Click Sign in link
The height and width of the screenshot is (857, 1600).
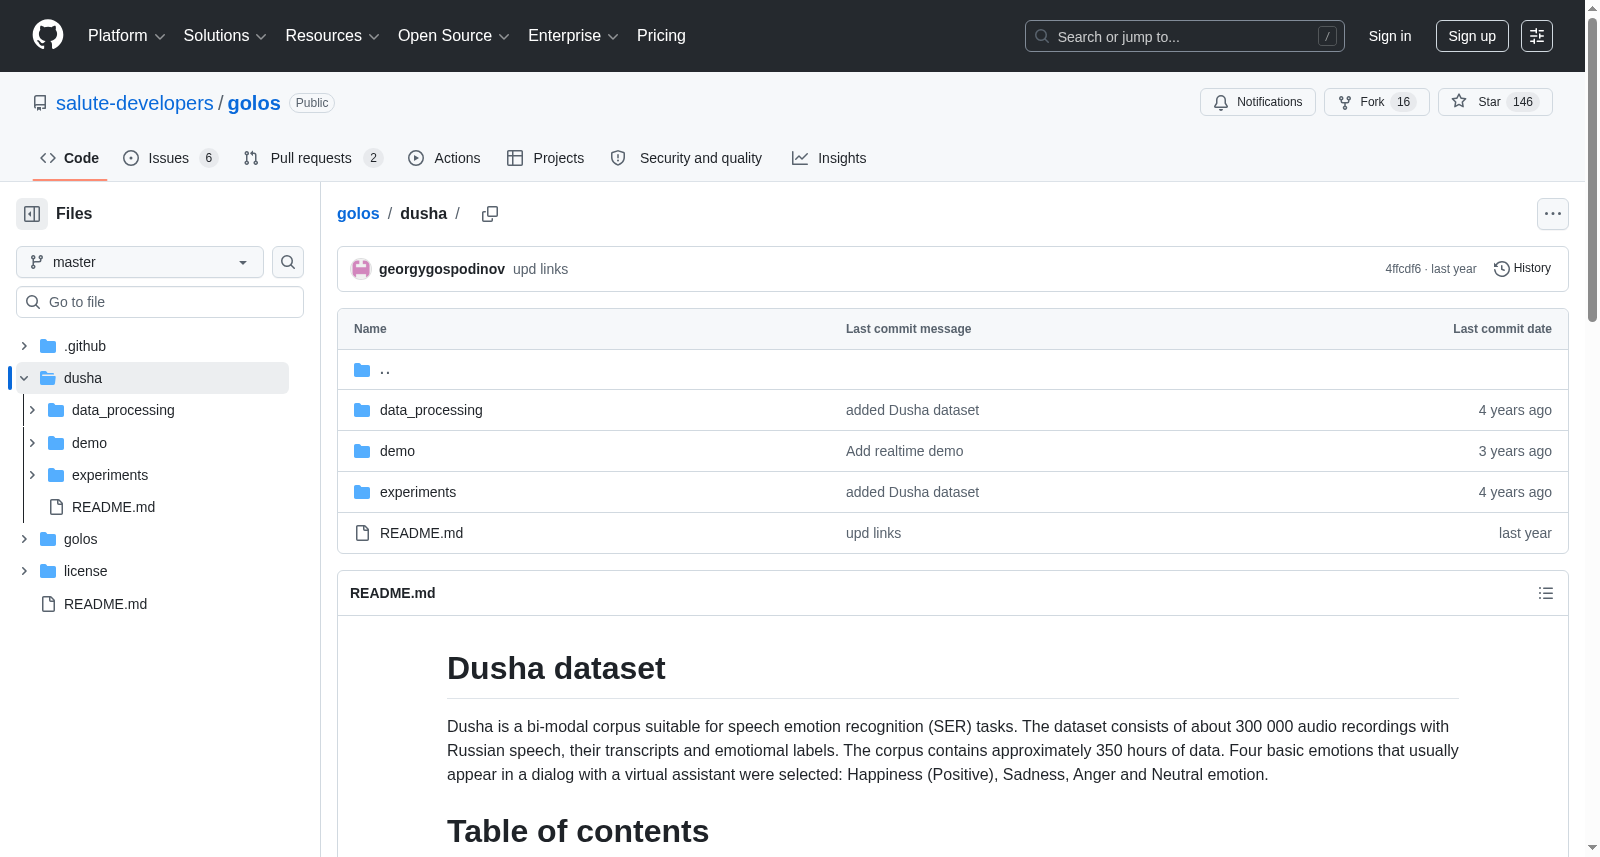pyautogui.click(x=1390, y=36)
